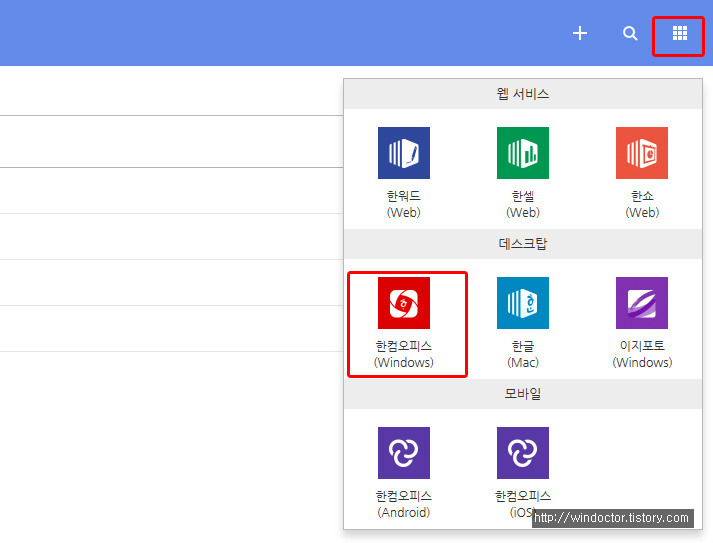Open search with the magnifier icon
The height and width of the screenshot is (543, 713).
(630, 33)
